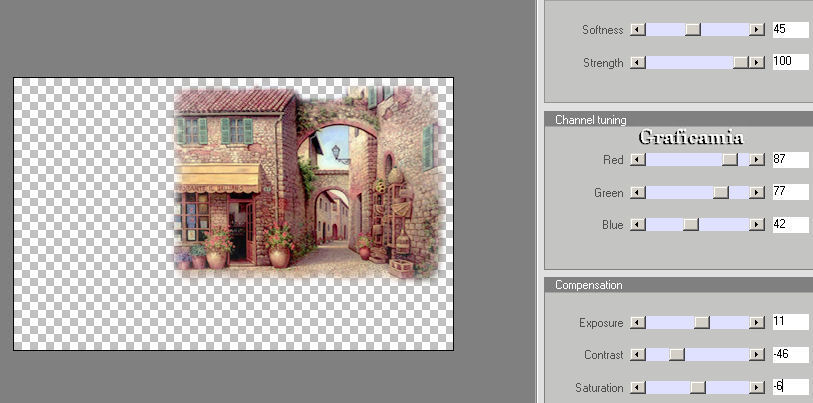This screenshot has height=403, width=813.
Task: Click the Green channel slider thumb
Action: 721,193
